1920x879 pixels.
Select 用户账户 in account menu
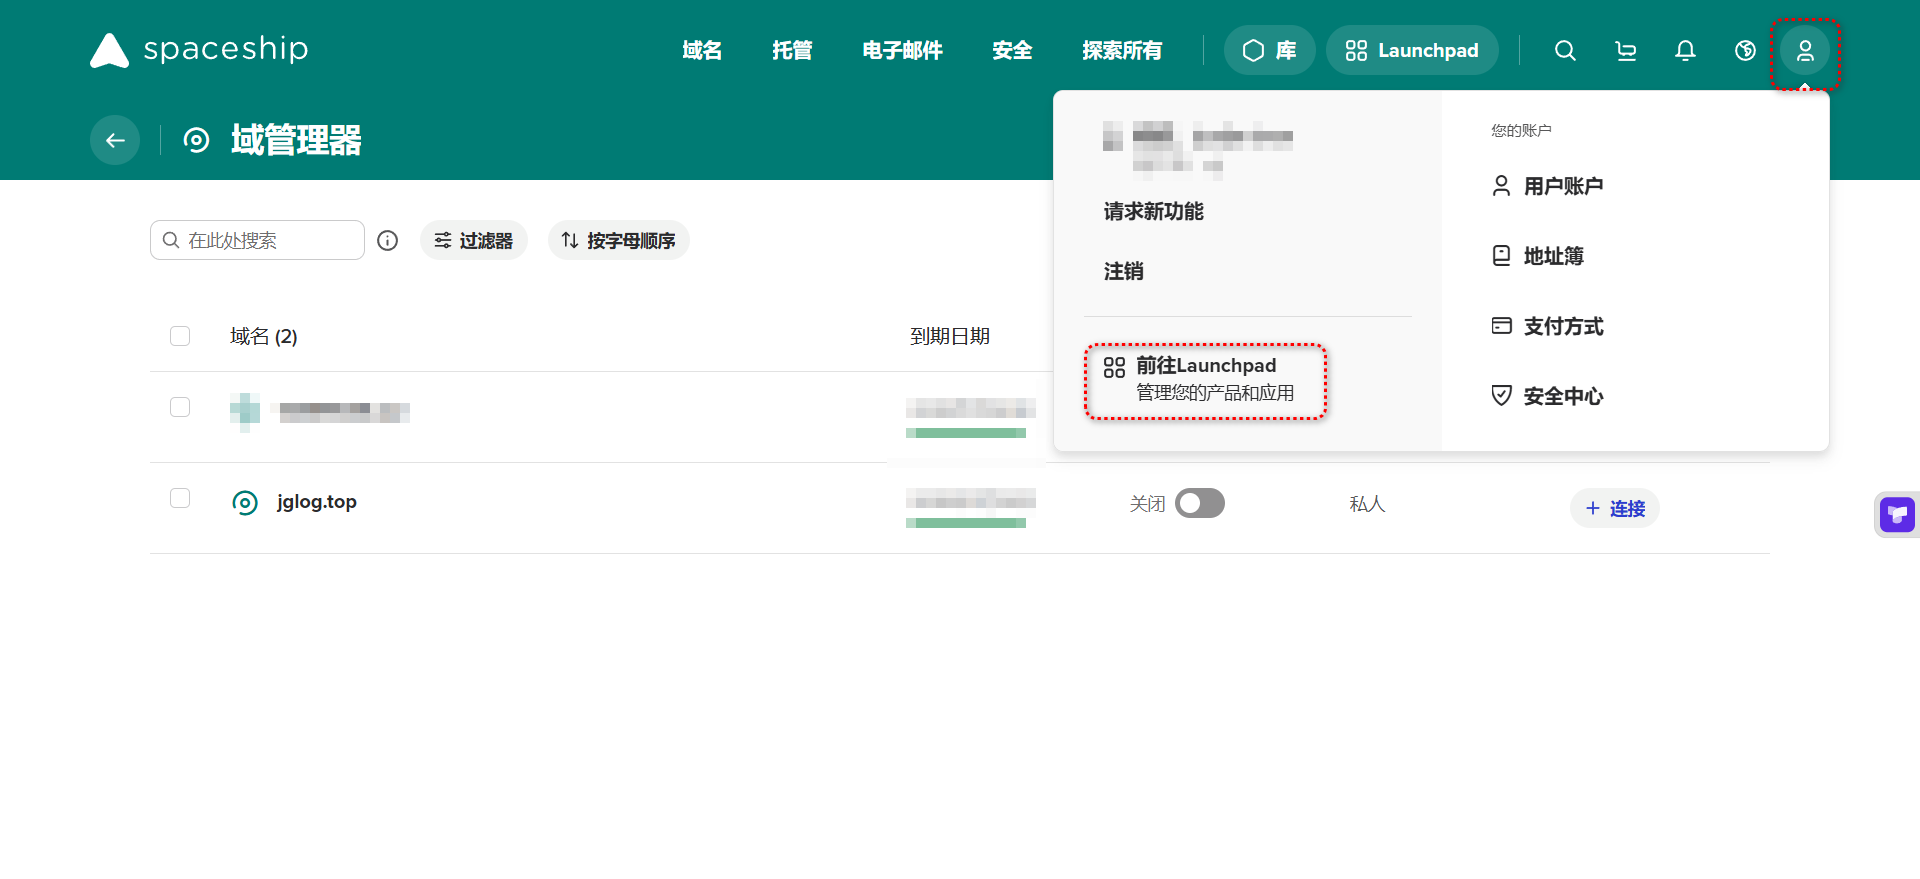(1562, 186)
